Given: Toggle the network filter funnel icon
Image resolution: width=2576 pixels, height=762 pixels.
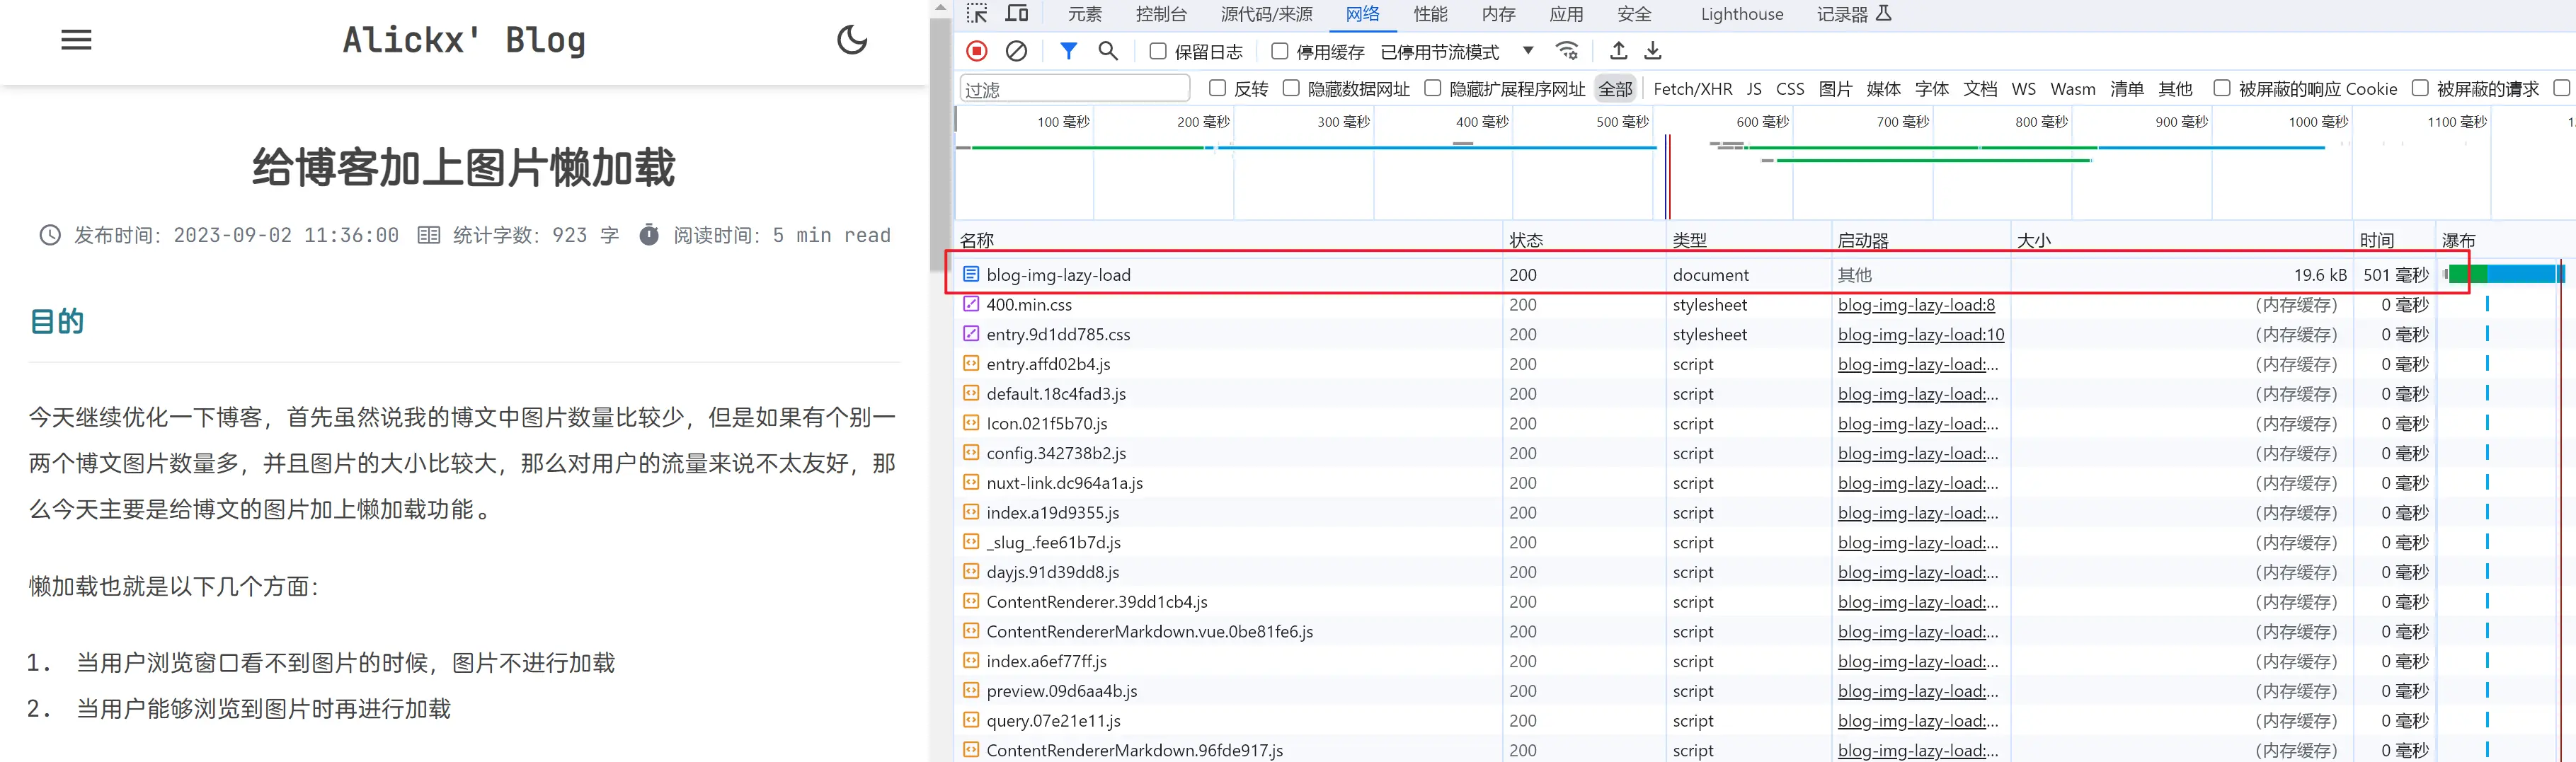Looking at the screenshot, I should click(1068, 51).
